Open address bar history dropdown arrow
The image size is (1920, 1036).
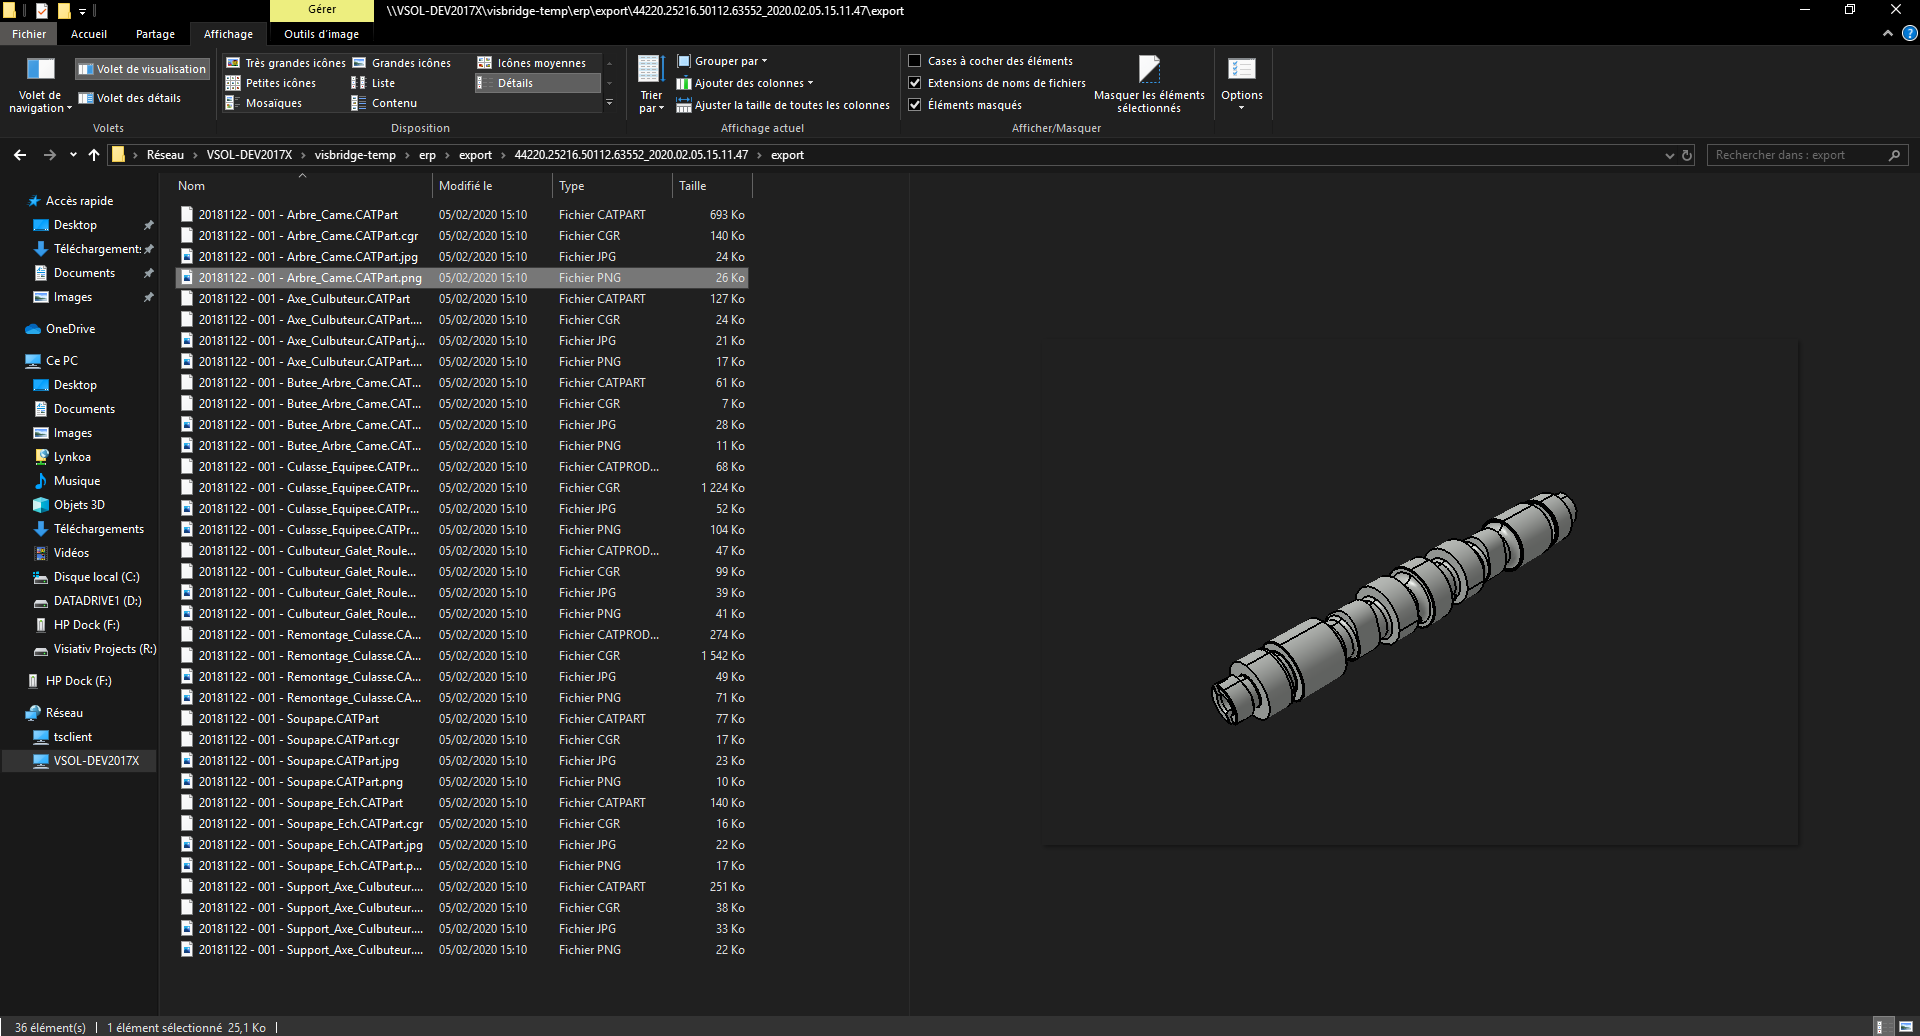(1669, 155)
